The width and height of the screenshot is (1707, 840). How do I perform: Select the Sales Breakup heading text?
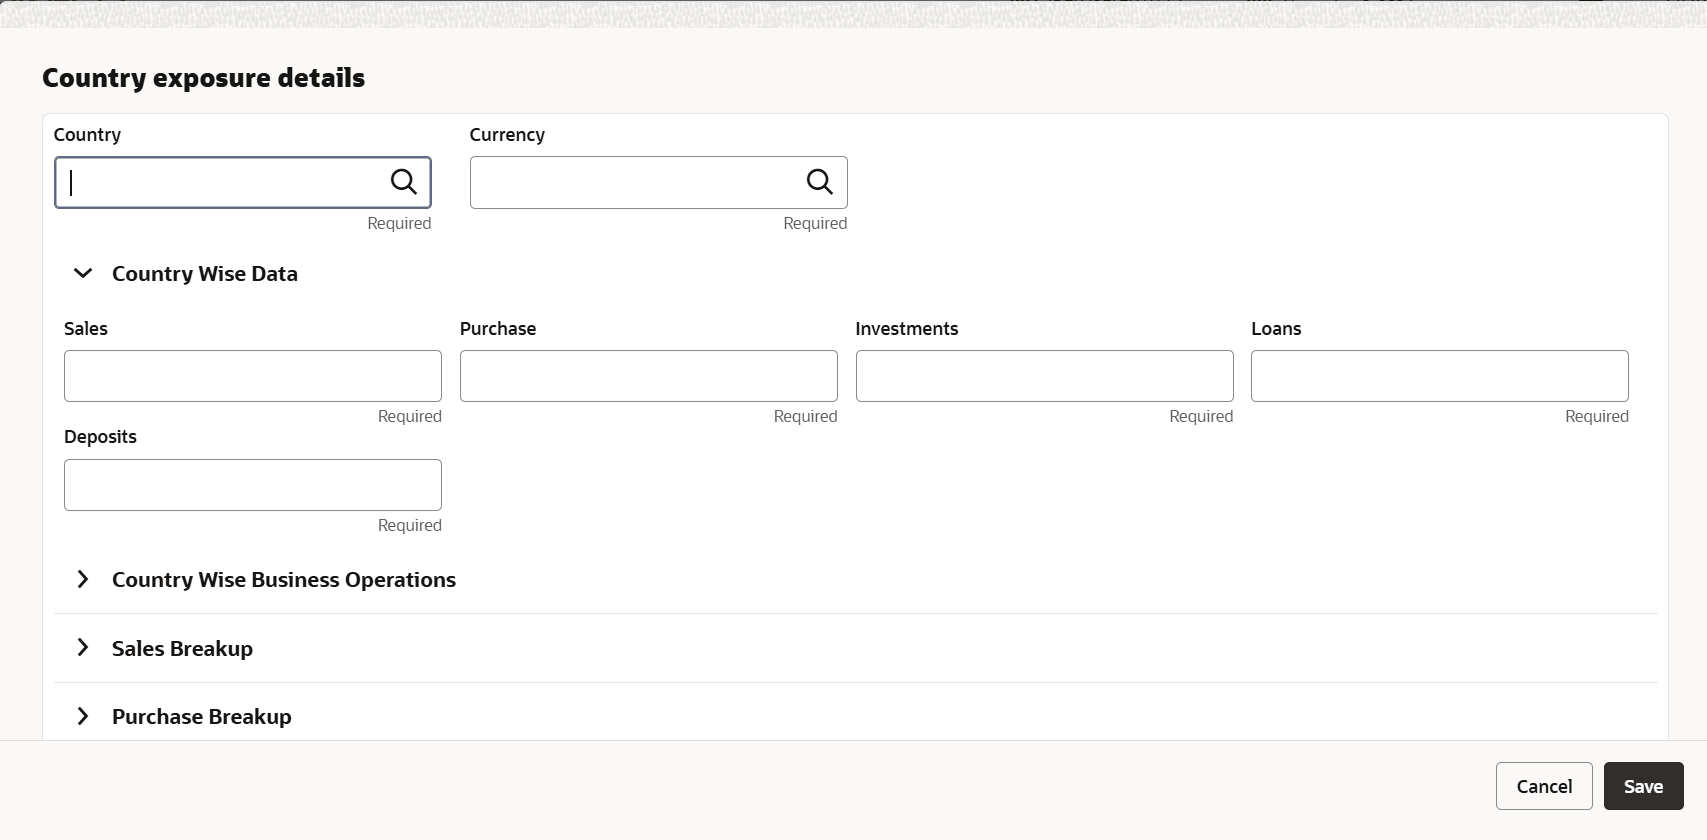[182, 649]
